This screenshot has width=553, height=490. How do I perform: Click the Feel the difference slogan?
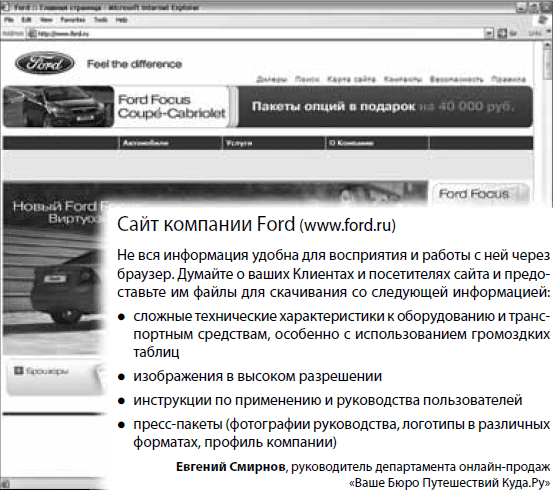pyautogui.click(x=134, y=64)
